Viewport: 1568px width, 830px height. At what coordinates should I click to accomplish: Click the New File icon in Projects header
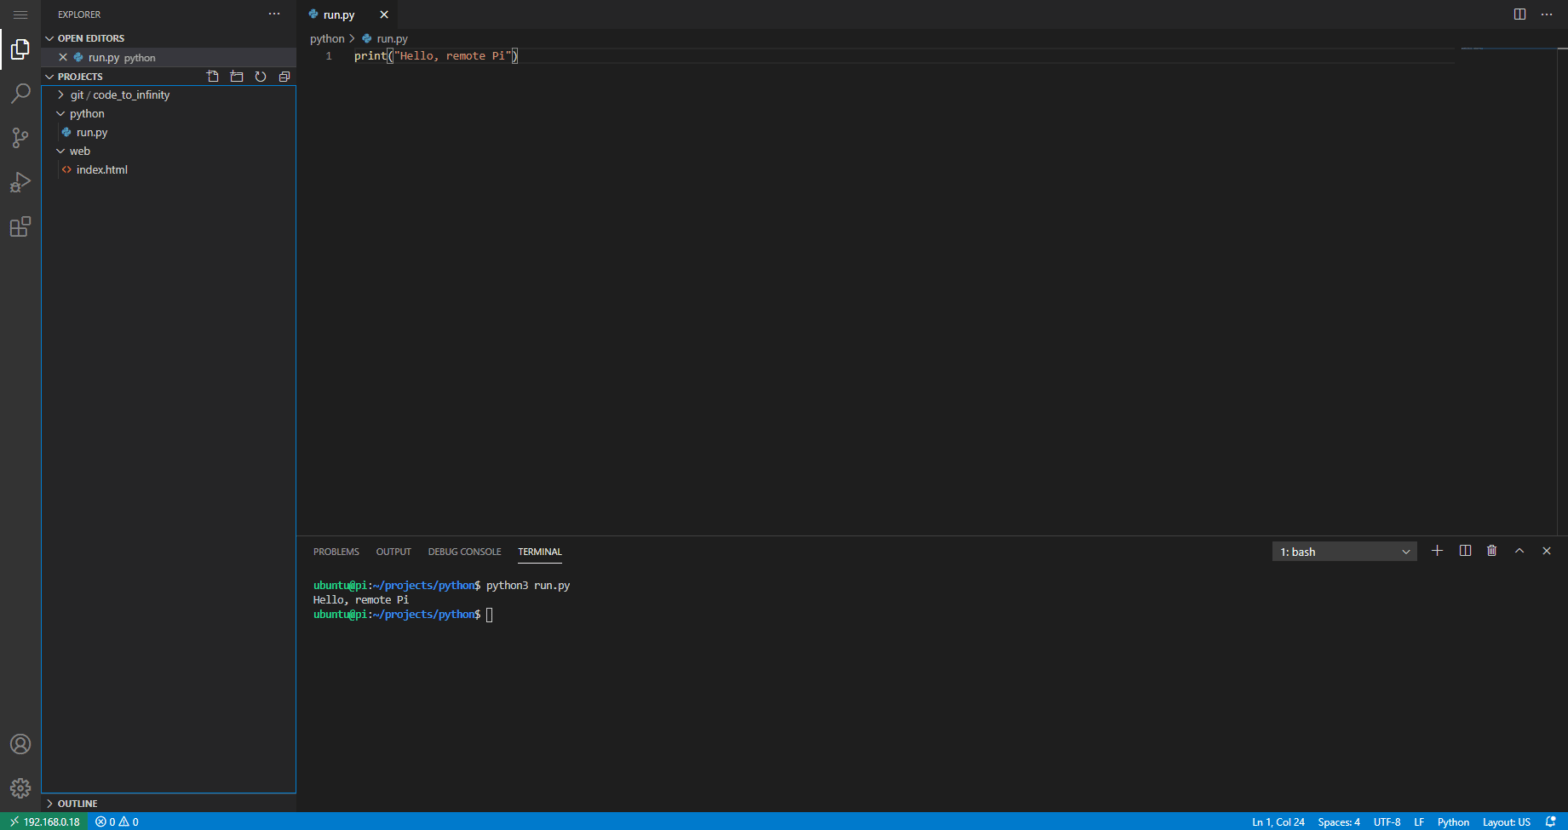212,76
